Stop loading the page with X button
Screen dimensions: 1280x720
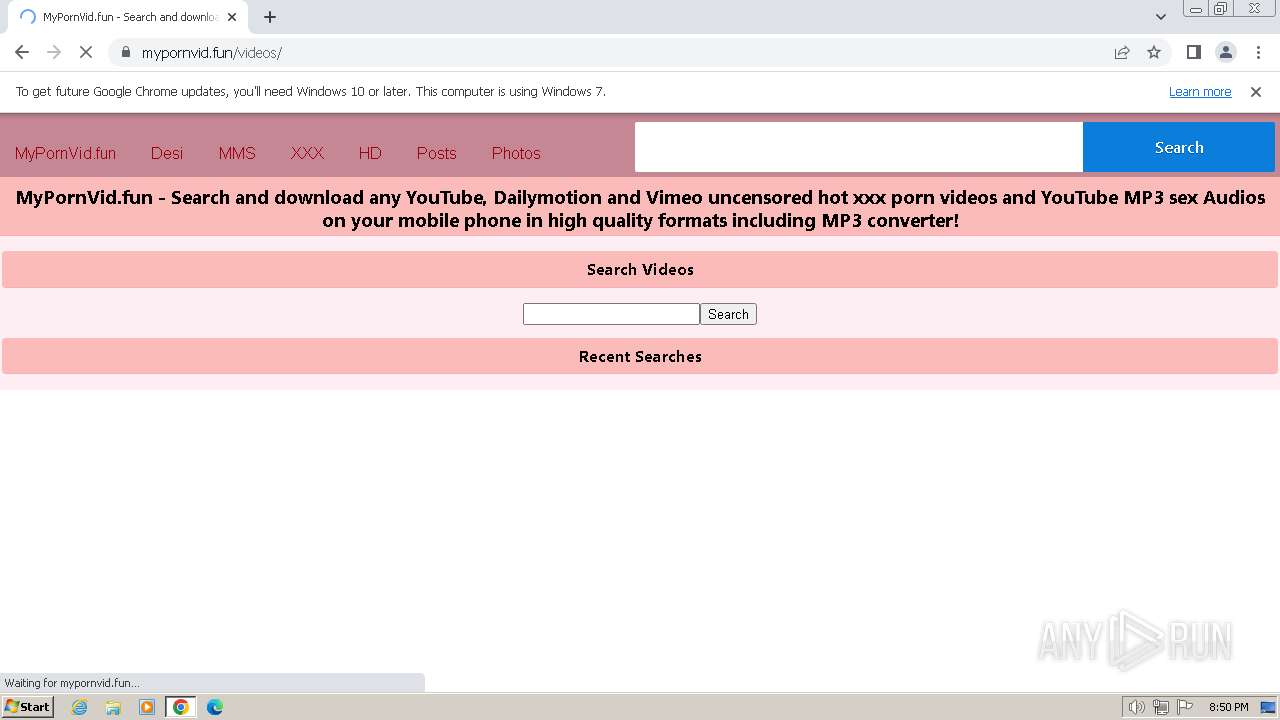(86, 52)
